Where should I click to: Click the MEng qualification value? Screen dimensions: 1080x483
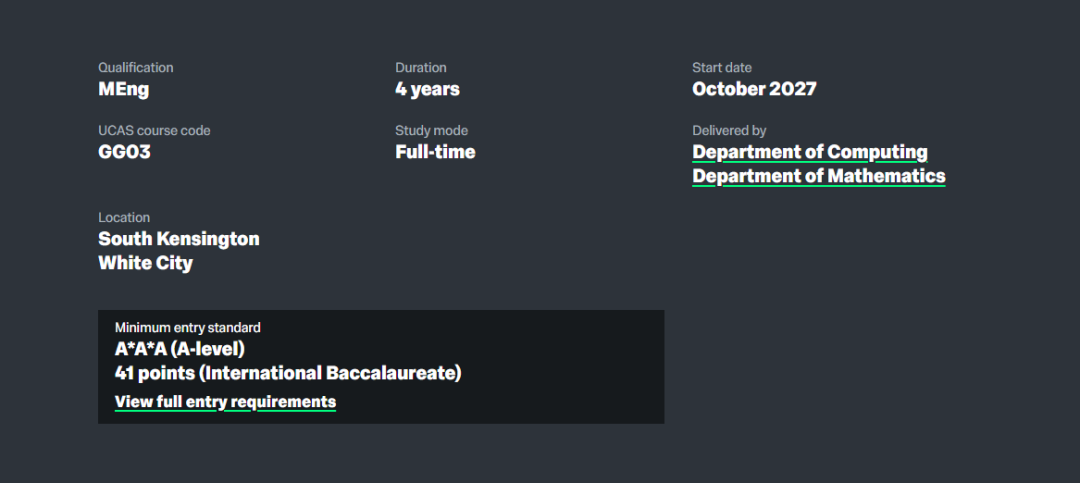coord(124,89)
